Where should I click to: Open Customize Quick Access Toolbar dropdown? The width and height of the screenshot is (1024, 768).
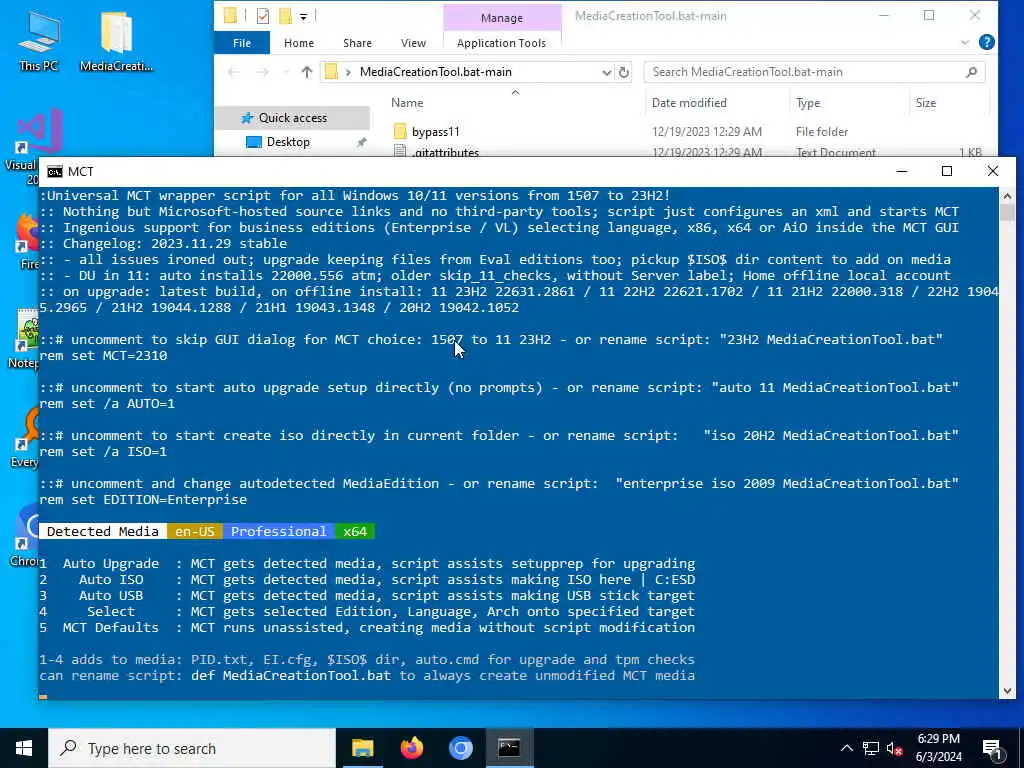click(304, 16)
